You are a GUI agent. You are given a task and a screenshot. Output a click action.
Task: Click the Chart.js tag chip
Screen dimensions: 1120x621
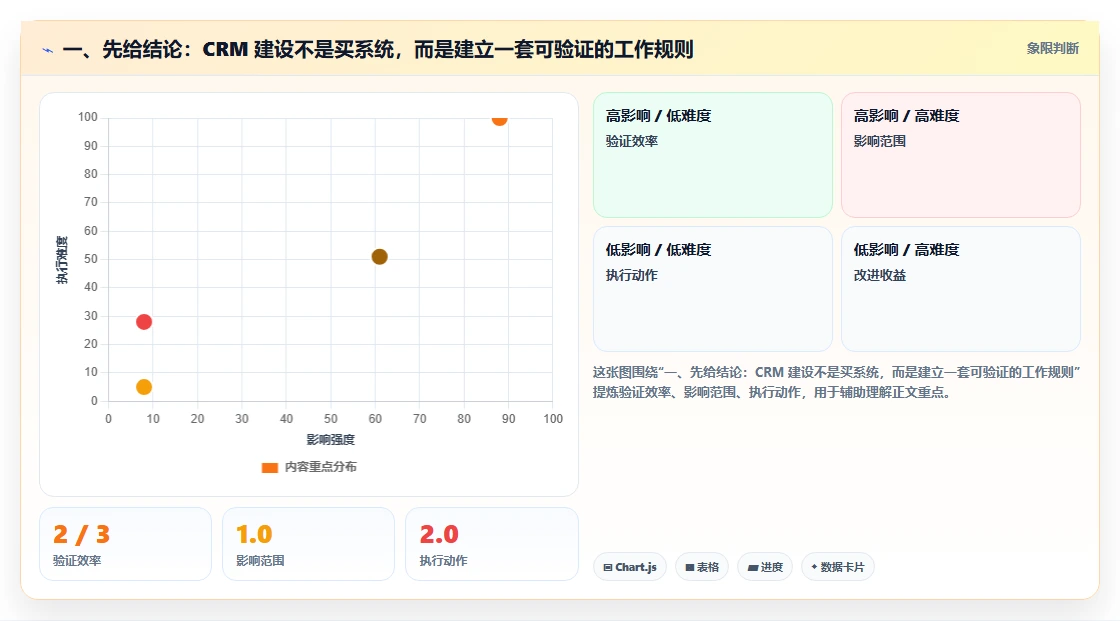(630, 567)
